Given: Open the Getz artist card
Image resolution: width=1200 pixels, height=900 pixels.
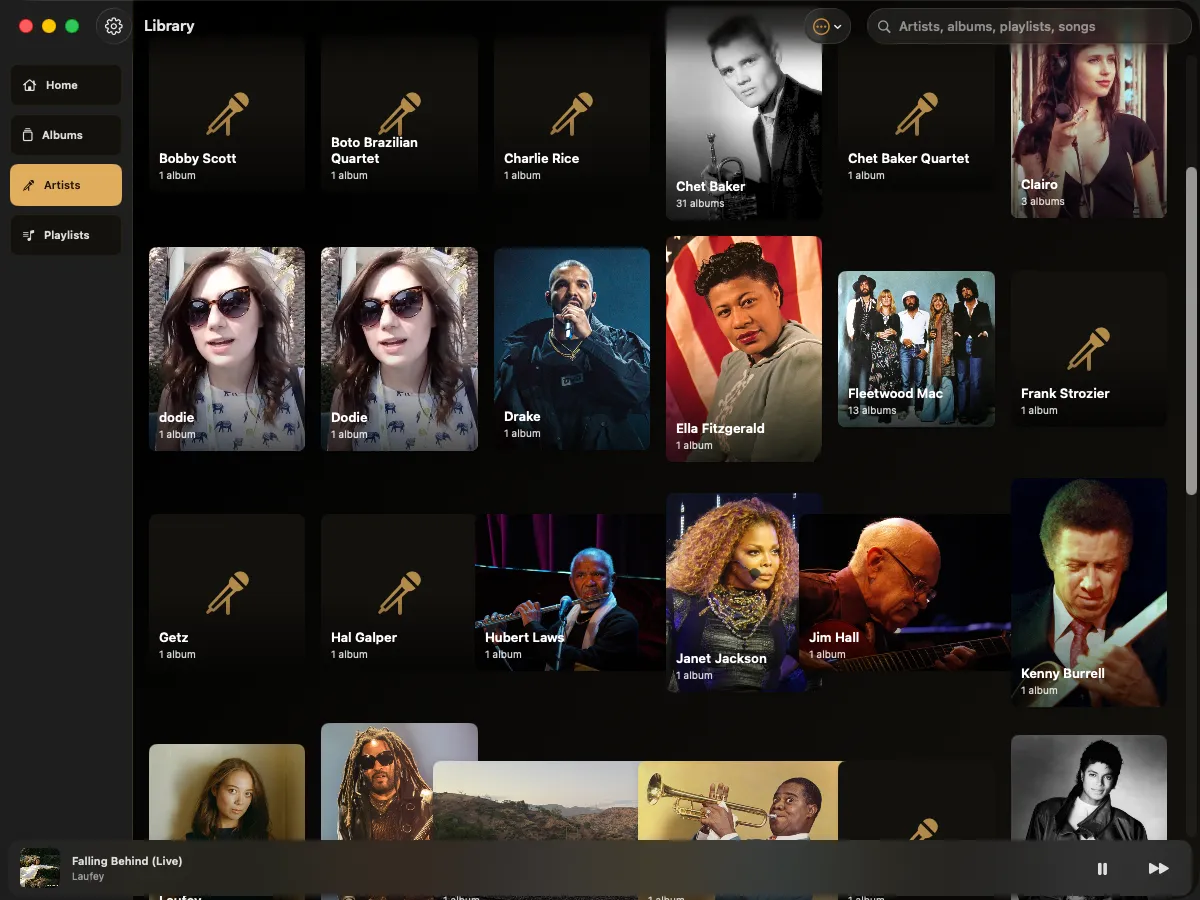Looking at the screenshot, I should pyautogui.click(x=227, y=592).
